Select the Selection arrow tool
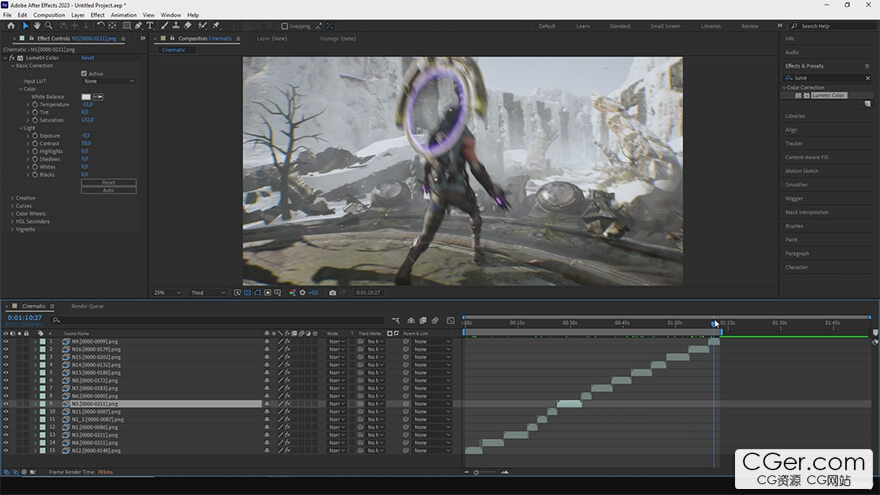Image resolution: width=880 pixels, height=495 pixels. tap(25, 26)
